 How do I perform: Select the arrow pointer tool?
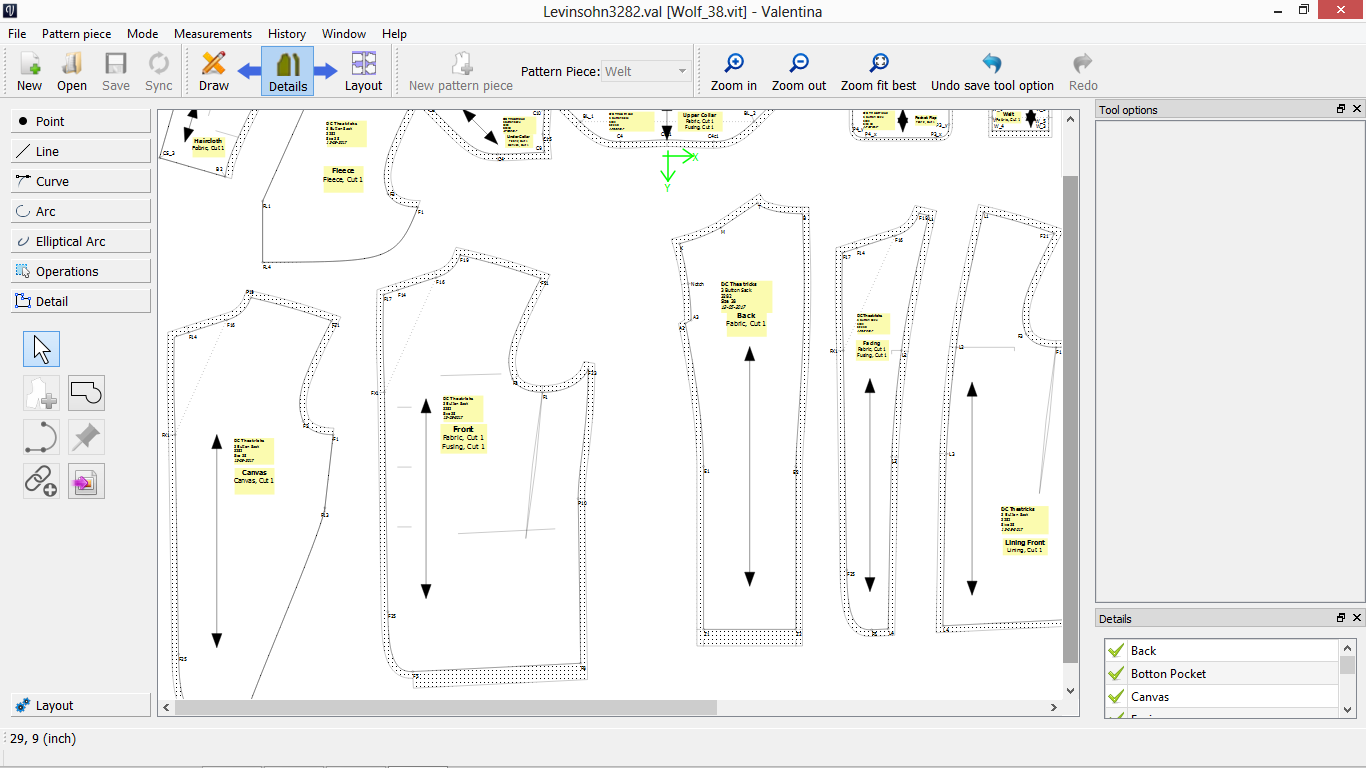pos(41,349)
